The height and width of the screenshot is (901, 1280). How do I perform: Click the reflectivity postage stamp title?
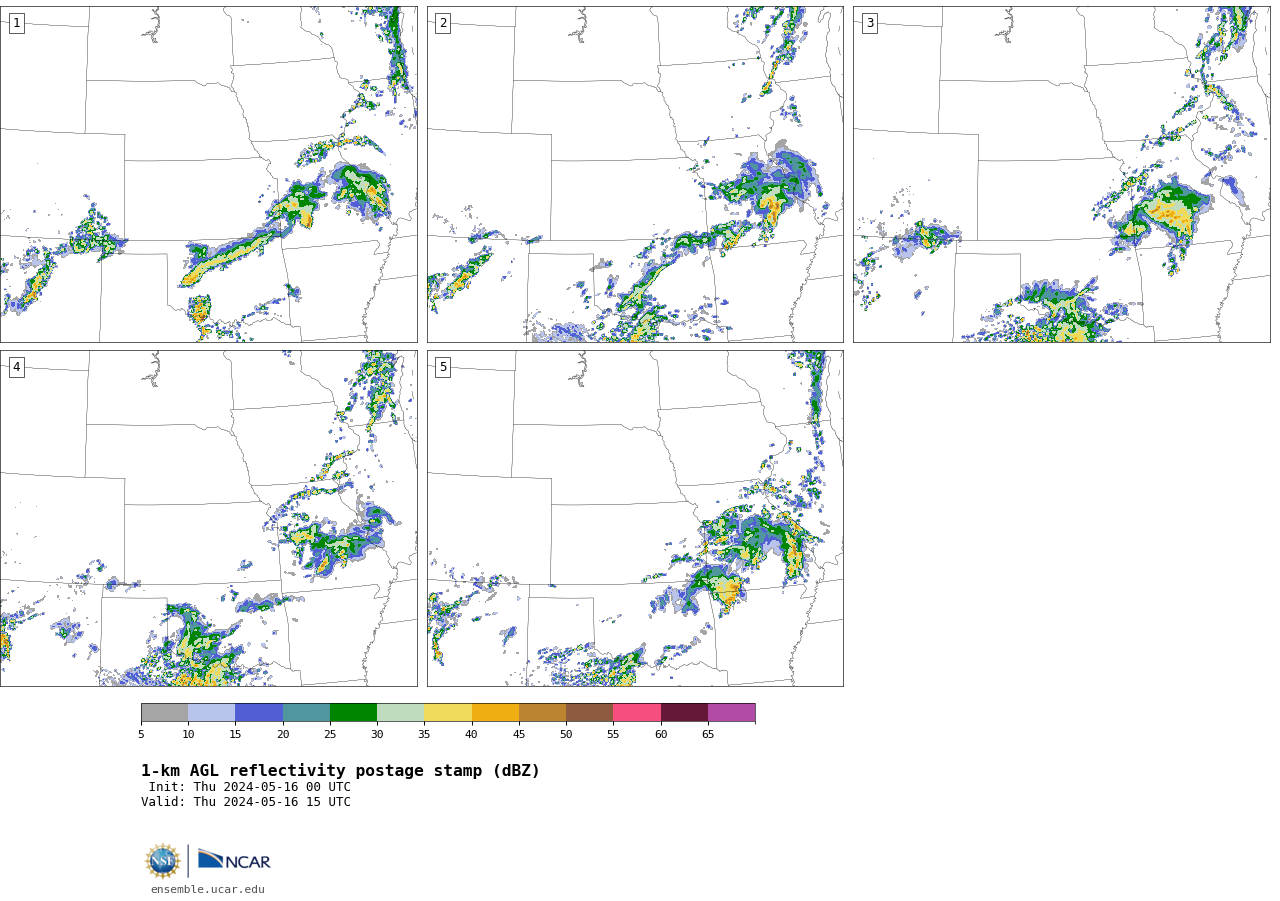pyautogui.click(x=340, y=771)
